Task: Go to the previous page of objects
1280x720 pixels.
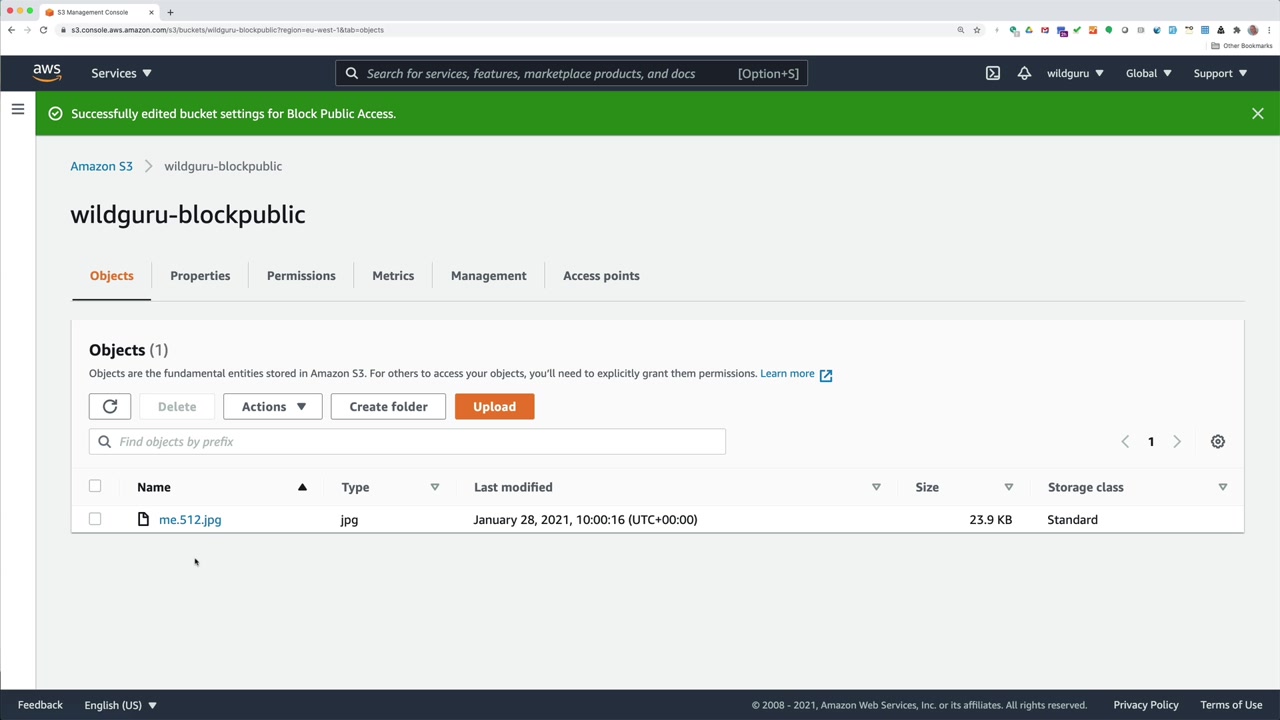Action: [1125, 442]
